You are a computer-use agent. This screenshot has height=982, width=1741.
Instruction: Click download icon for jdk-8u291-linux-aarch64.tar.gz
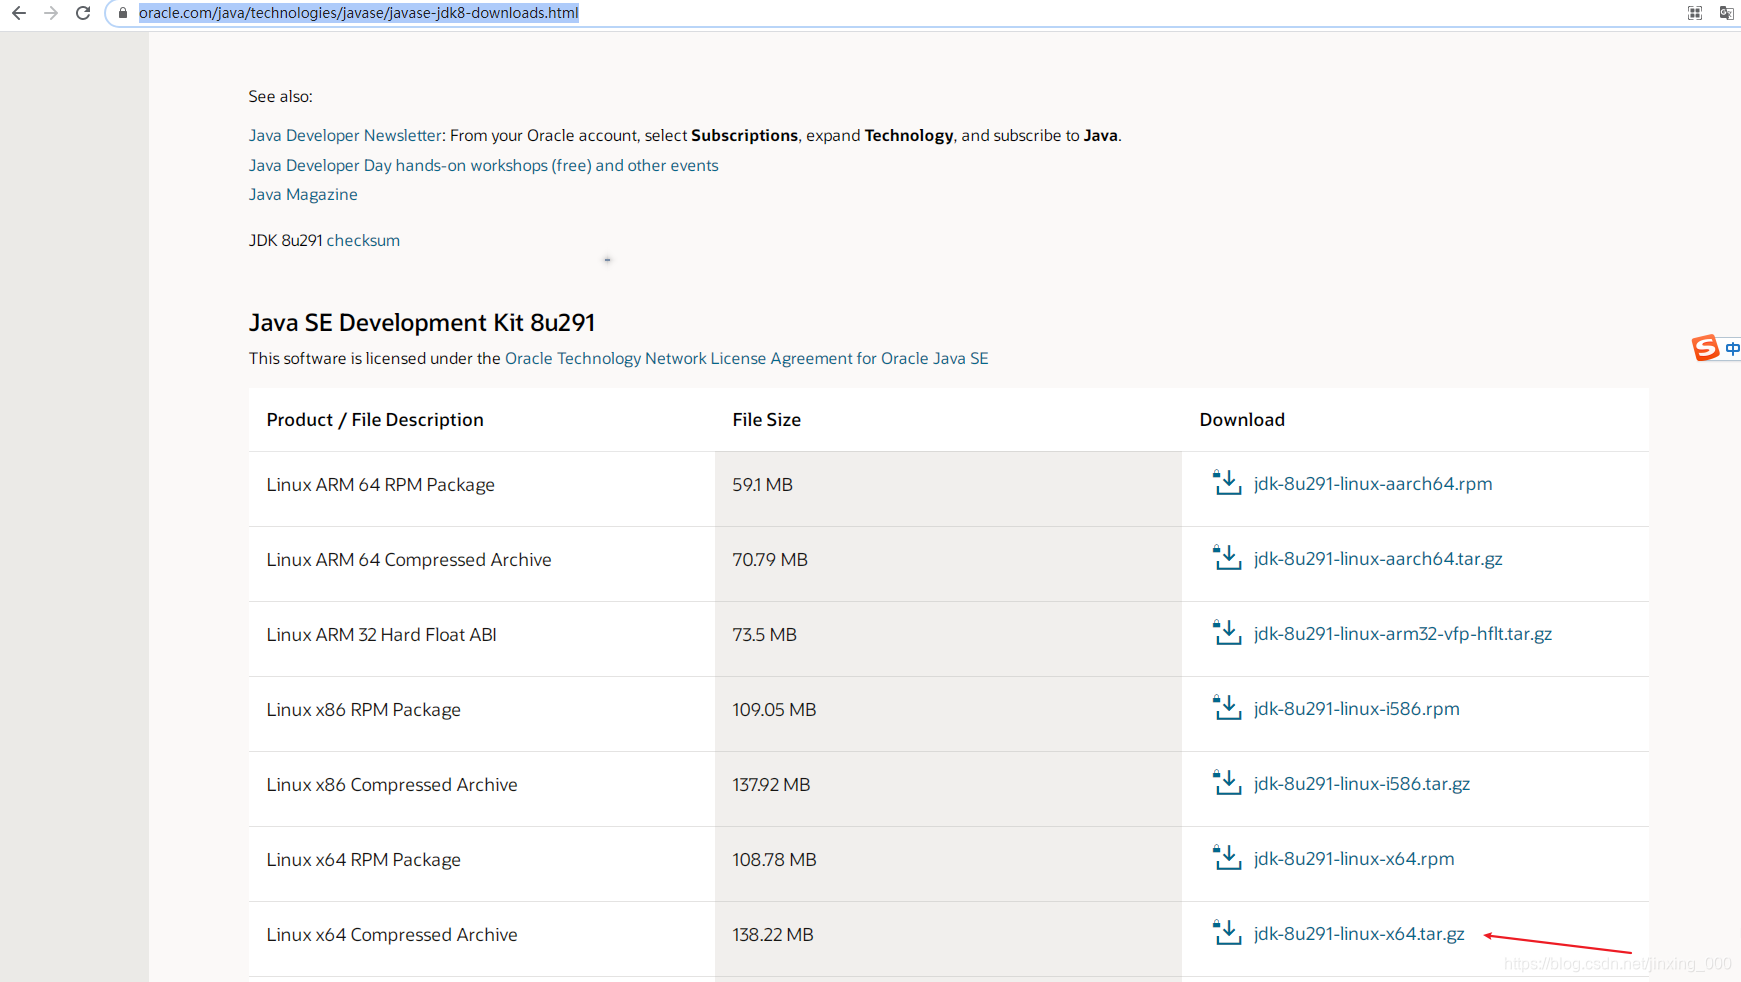(1227, 558)
